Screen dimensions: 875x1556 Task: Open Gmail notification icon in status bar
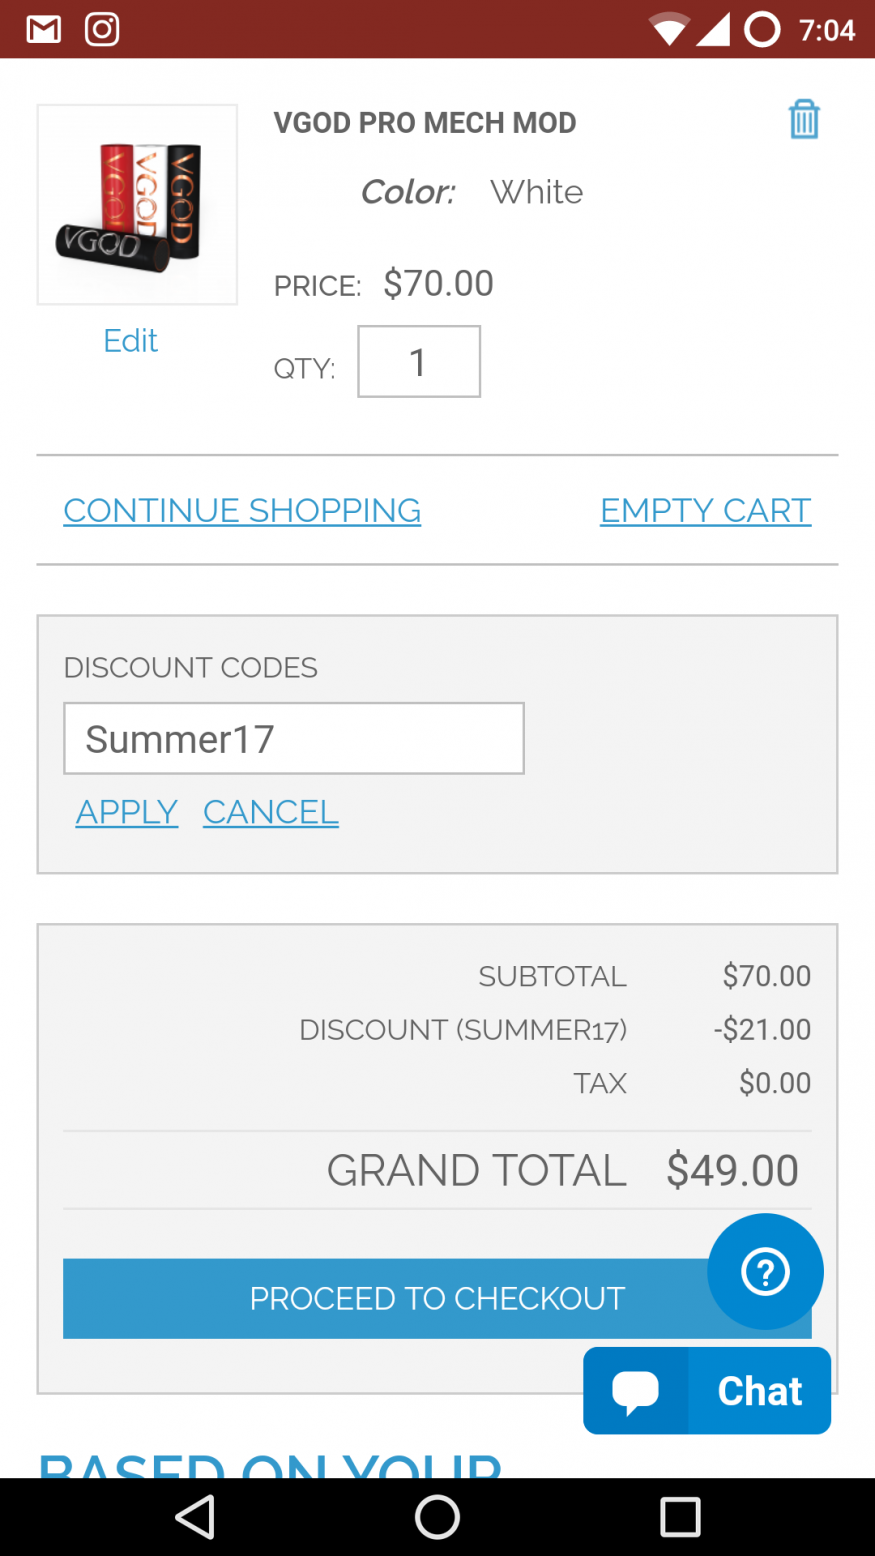(44, 30)
